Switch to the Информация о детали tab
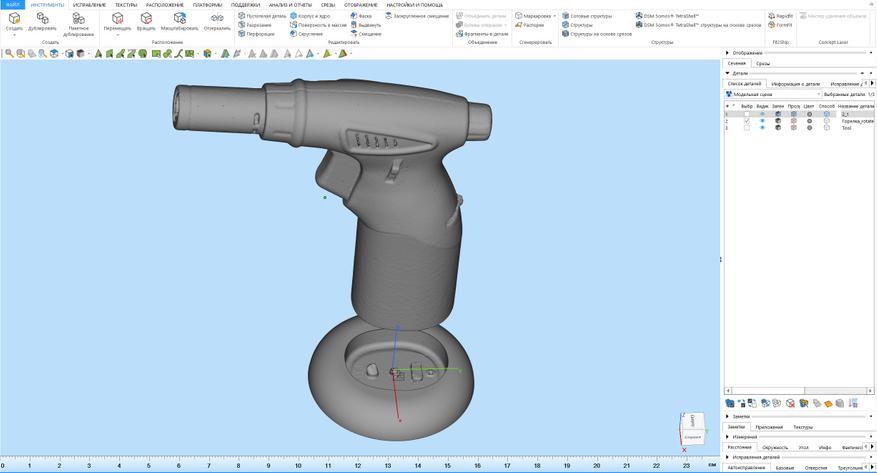Image resolution: width=877 pixels, height=473 pixels. pyautogui.click(x=795, y=84)
